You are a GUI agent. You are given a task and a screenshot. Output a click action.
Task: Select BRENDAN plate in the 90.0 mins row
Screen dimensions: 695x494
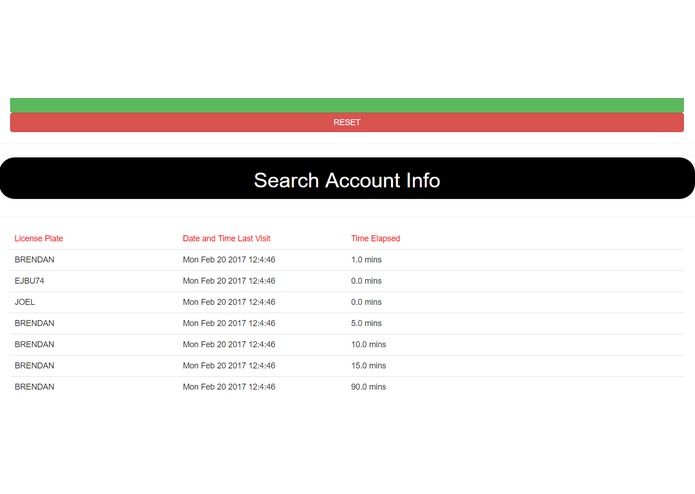click(x=34, y=387)
